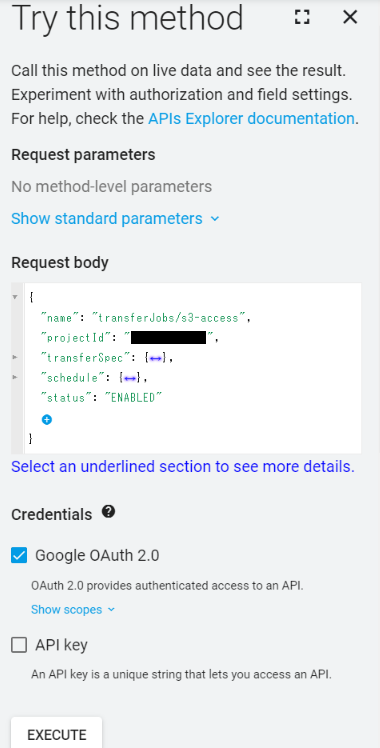The image size is (380, 748).
Task: Unfold schedule using the gutter triangle
Action: coord(15,377)
